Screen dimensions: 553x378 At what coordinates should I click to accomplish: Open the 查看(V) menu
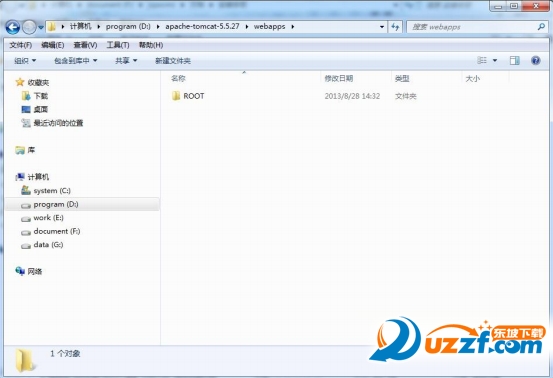[85, 45]
